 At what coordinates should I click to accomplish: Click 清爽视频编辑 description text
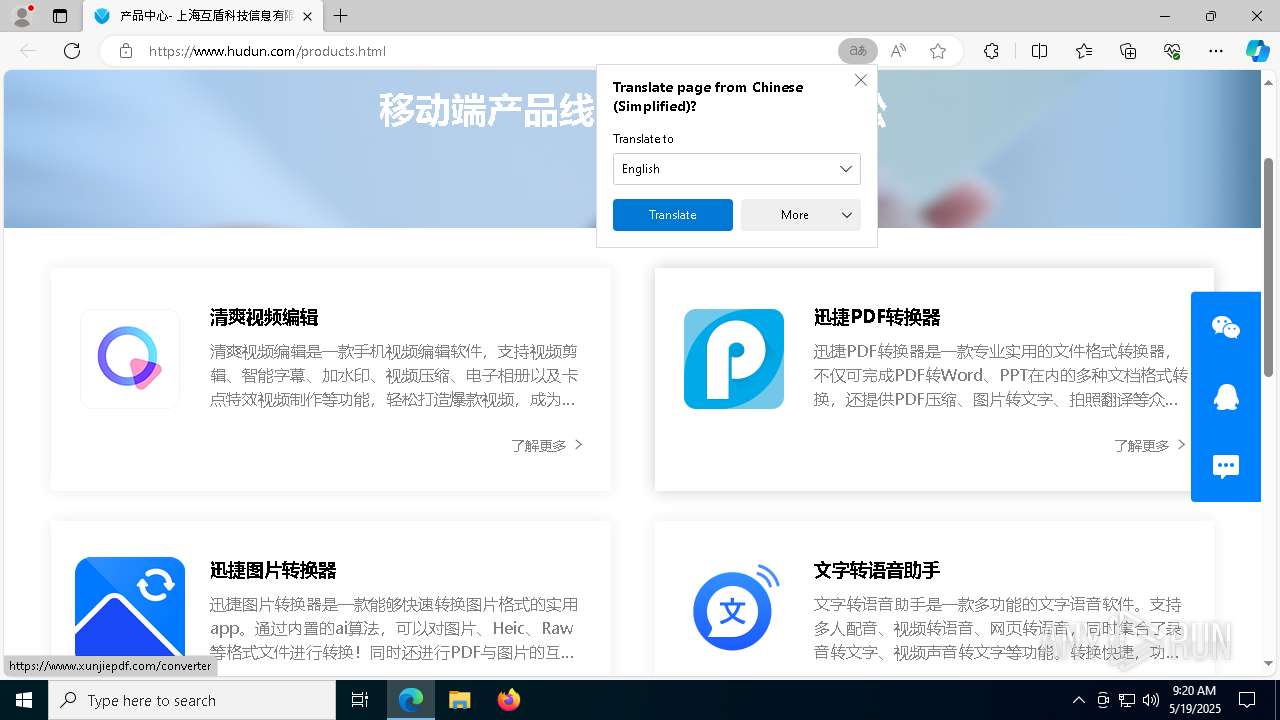394,376
